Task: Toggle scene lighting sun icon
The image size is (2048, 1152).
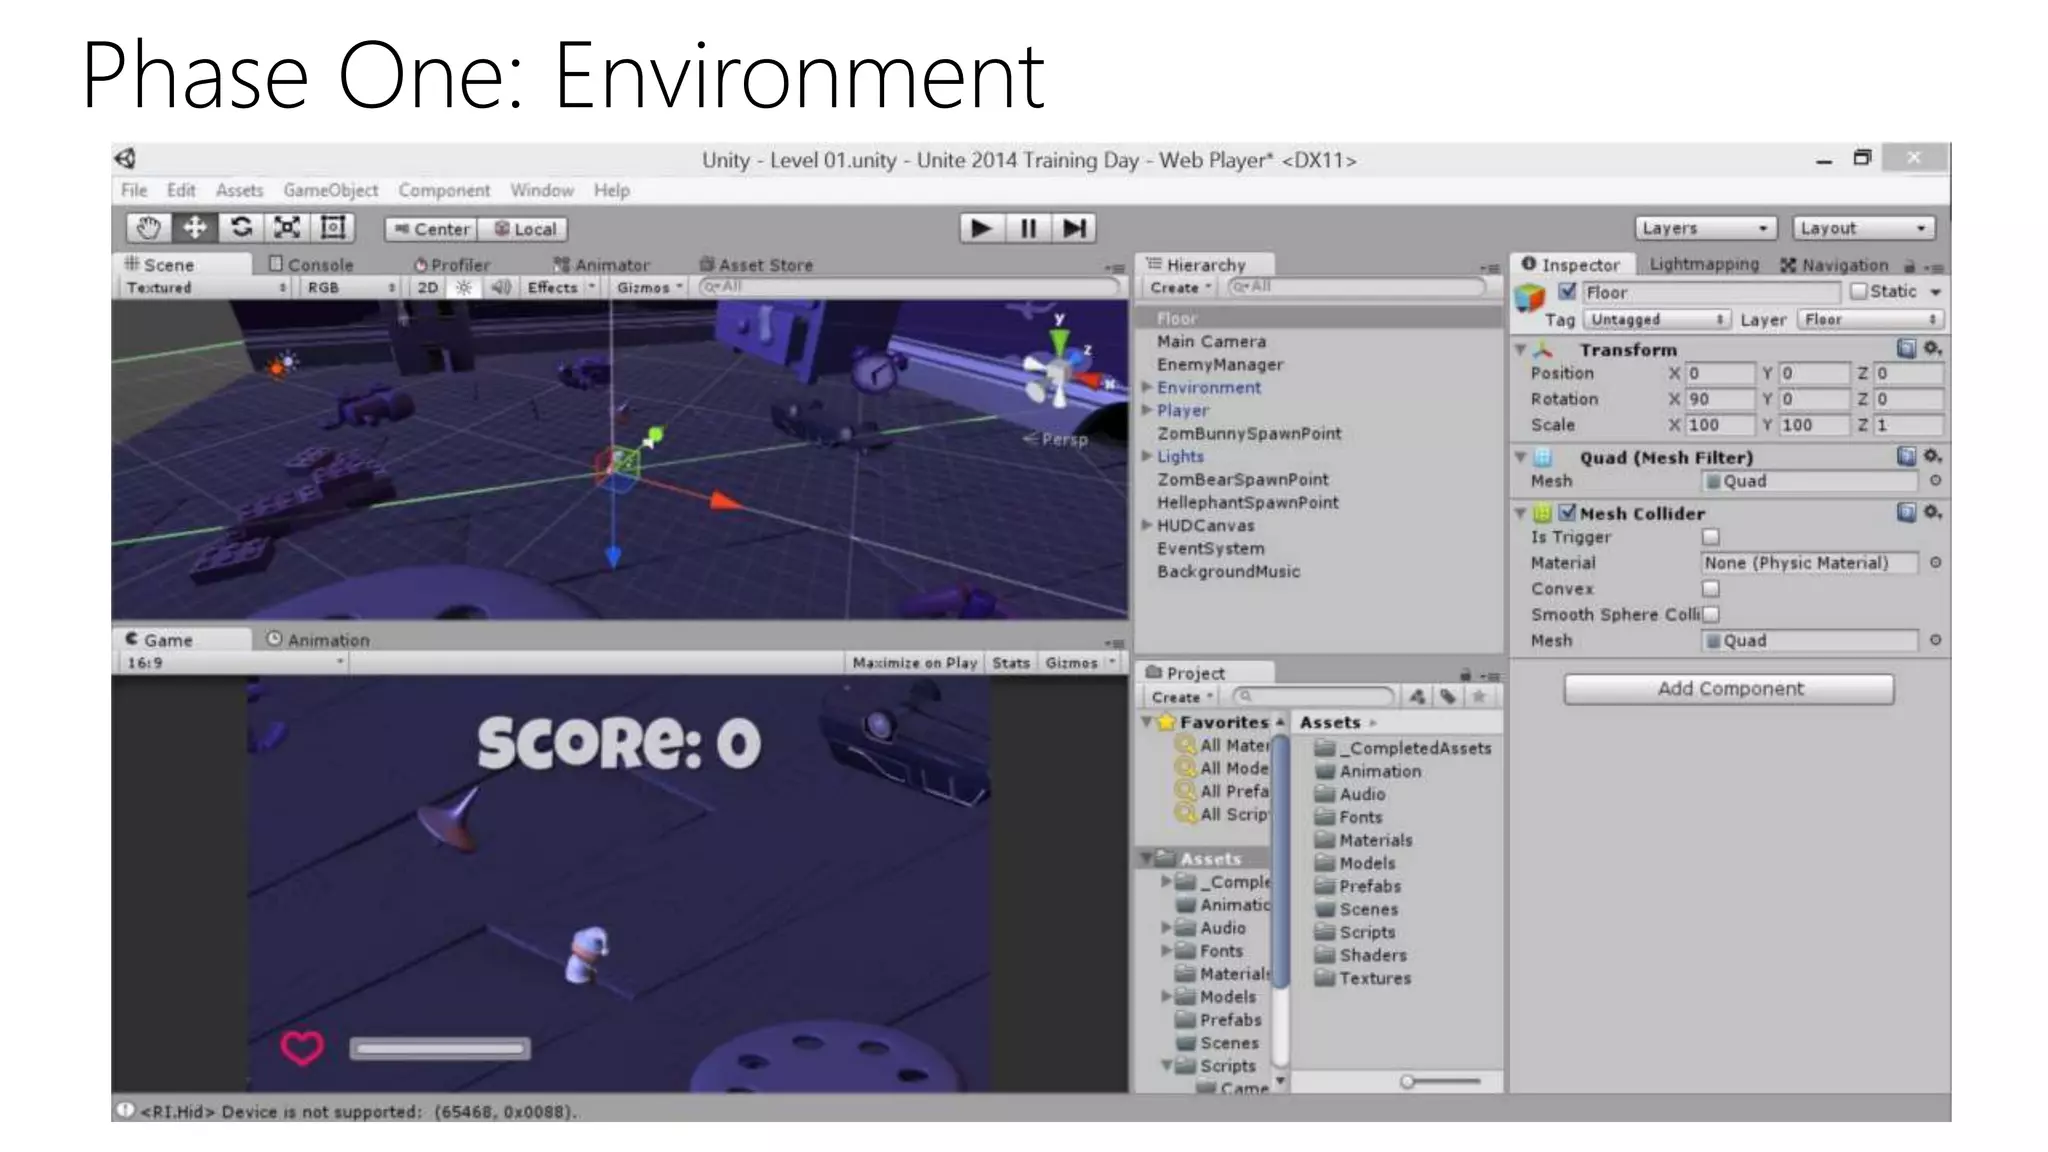Action: point(464,287)
